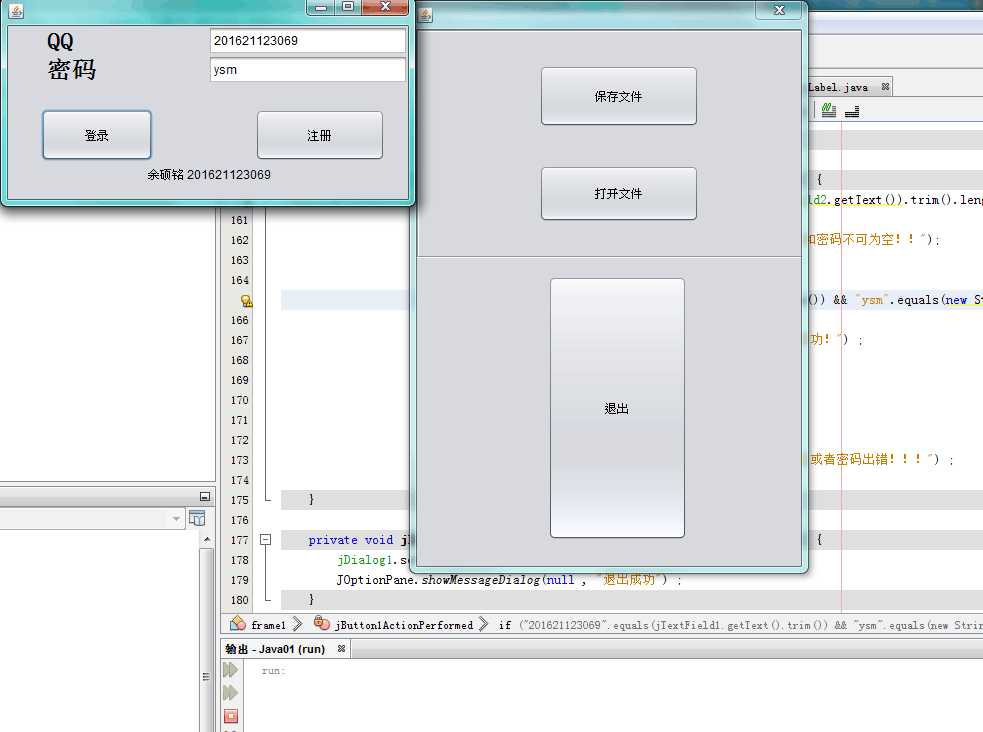Screen dimensions: 983x732
Task: Click the jButton1ActionPerformed breadcrumb
Action: (404, 625)
